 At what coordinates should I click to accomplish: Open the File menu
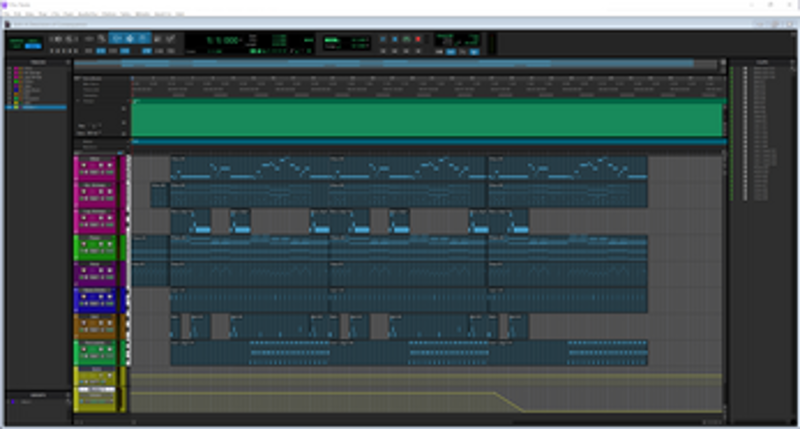(x=7, y=14)
